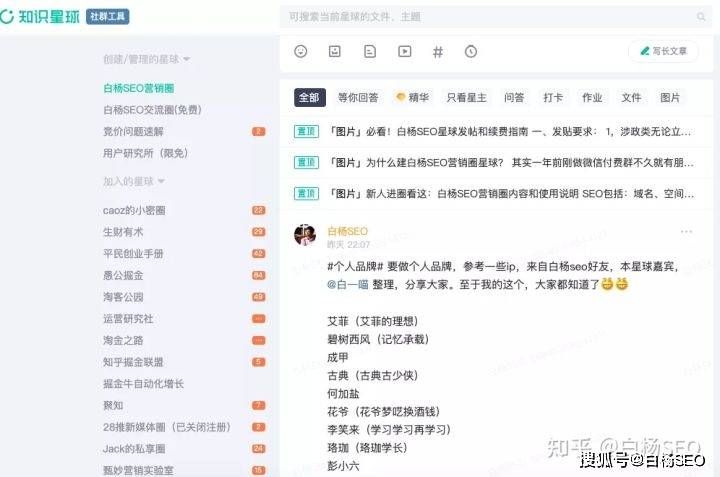Add an image with the picture icon
Screen dimensions: 720x477
coord(335,51)
